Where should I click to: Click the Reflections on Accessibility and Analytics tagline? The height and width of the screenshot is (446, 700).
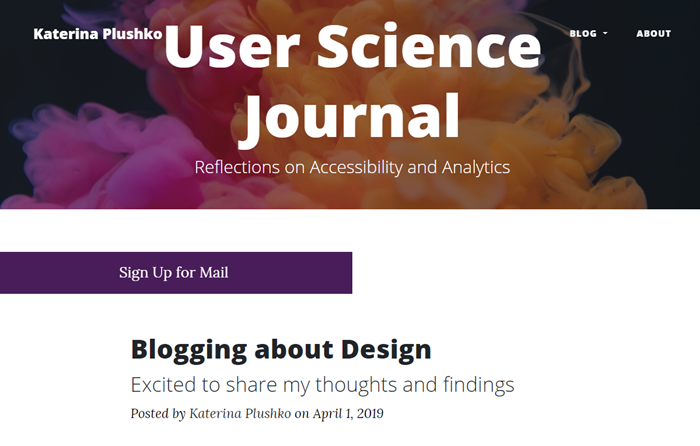[x=352, y=167]
